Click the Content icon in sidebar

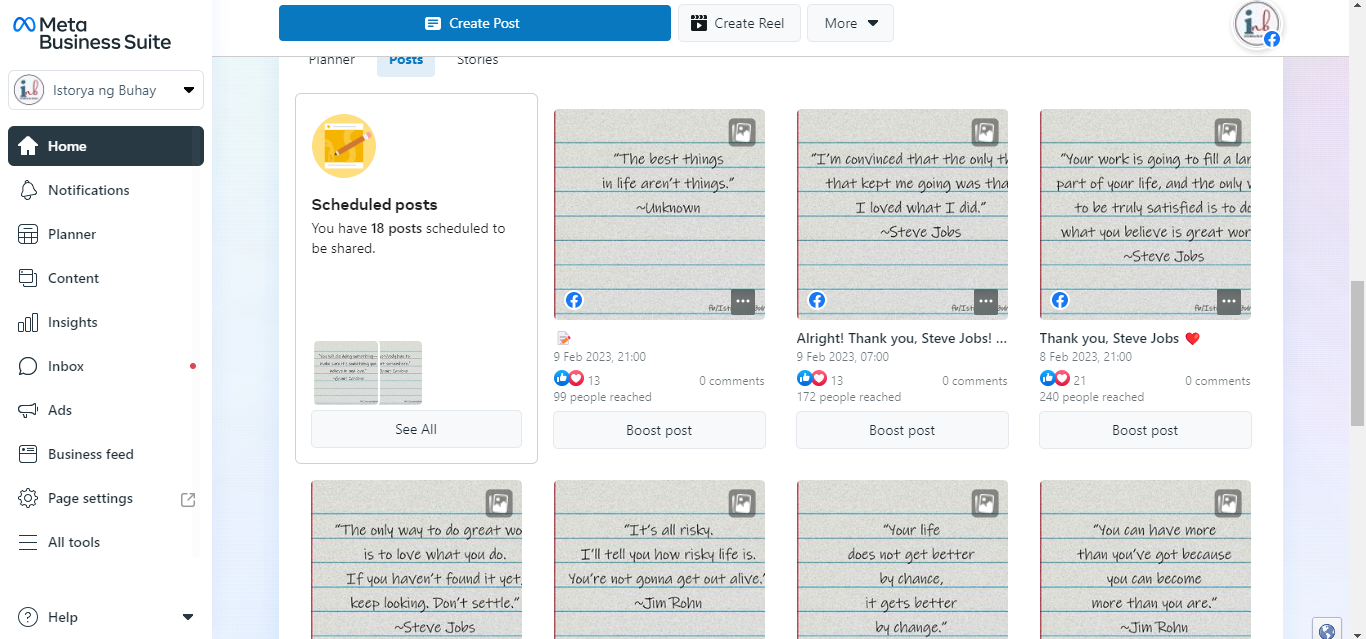coord(28,278)
